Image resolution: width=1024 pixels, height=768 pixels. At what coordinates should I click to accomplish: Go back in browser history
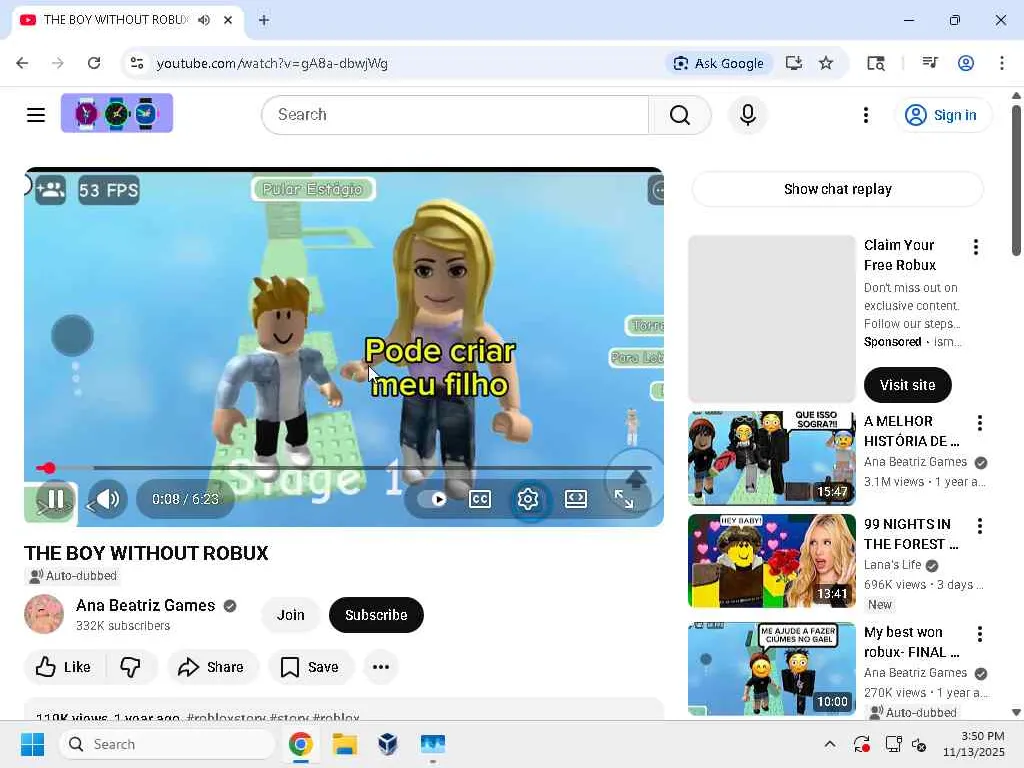point(22,63)
